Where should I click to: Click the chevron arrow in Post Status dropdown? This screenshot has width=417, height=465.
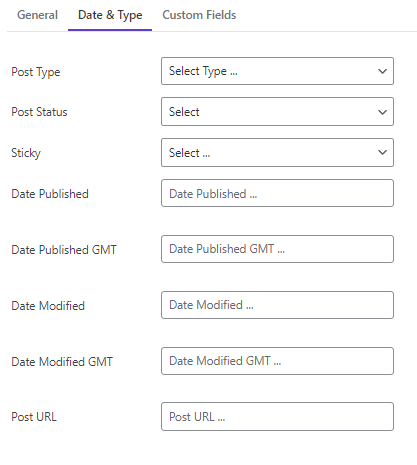[x=382, y=112]
